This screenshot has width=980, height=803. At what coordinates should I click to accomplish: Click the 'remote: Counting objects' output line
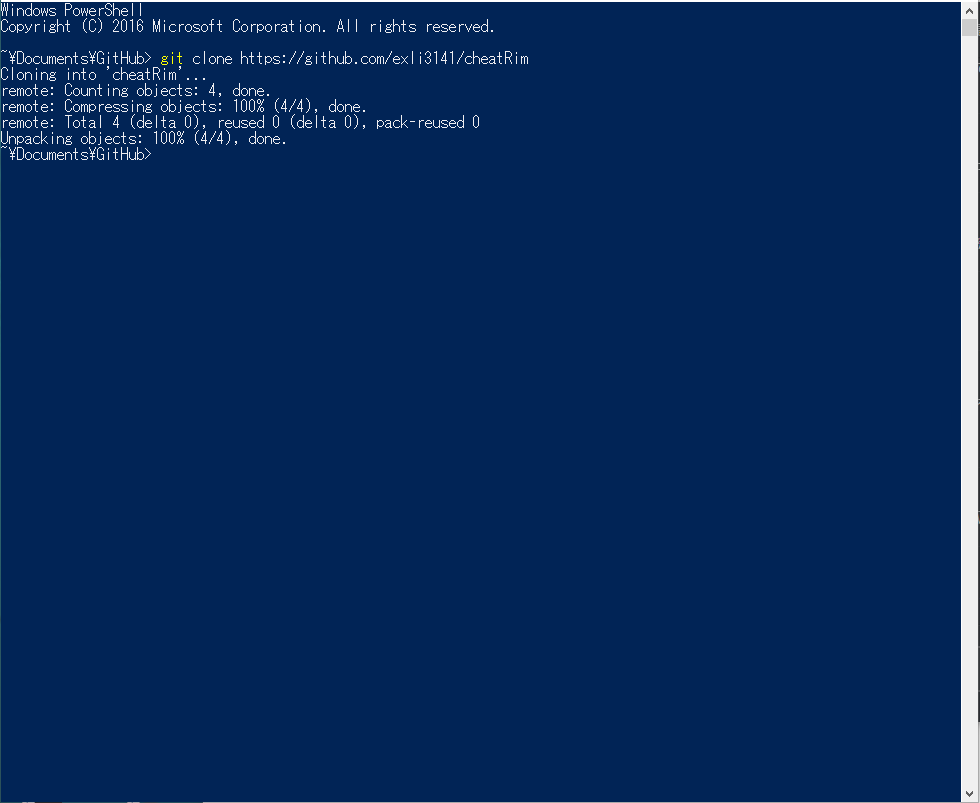pos(136,91)
